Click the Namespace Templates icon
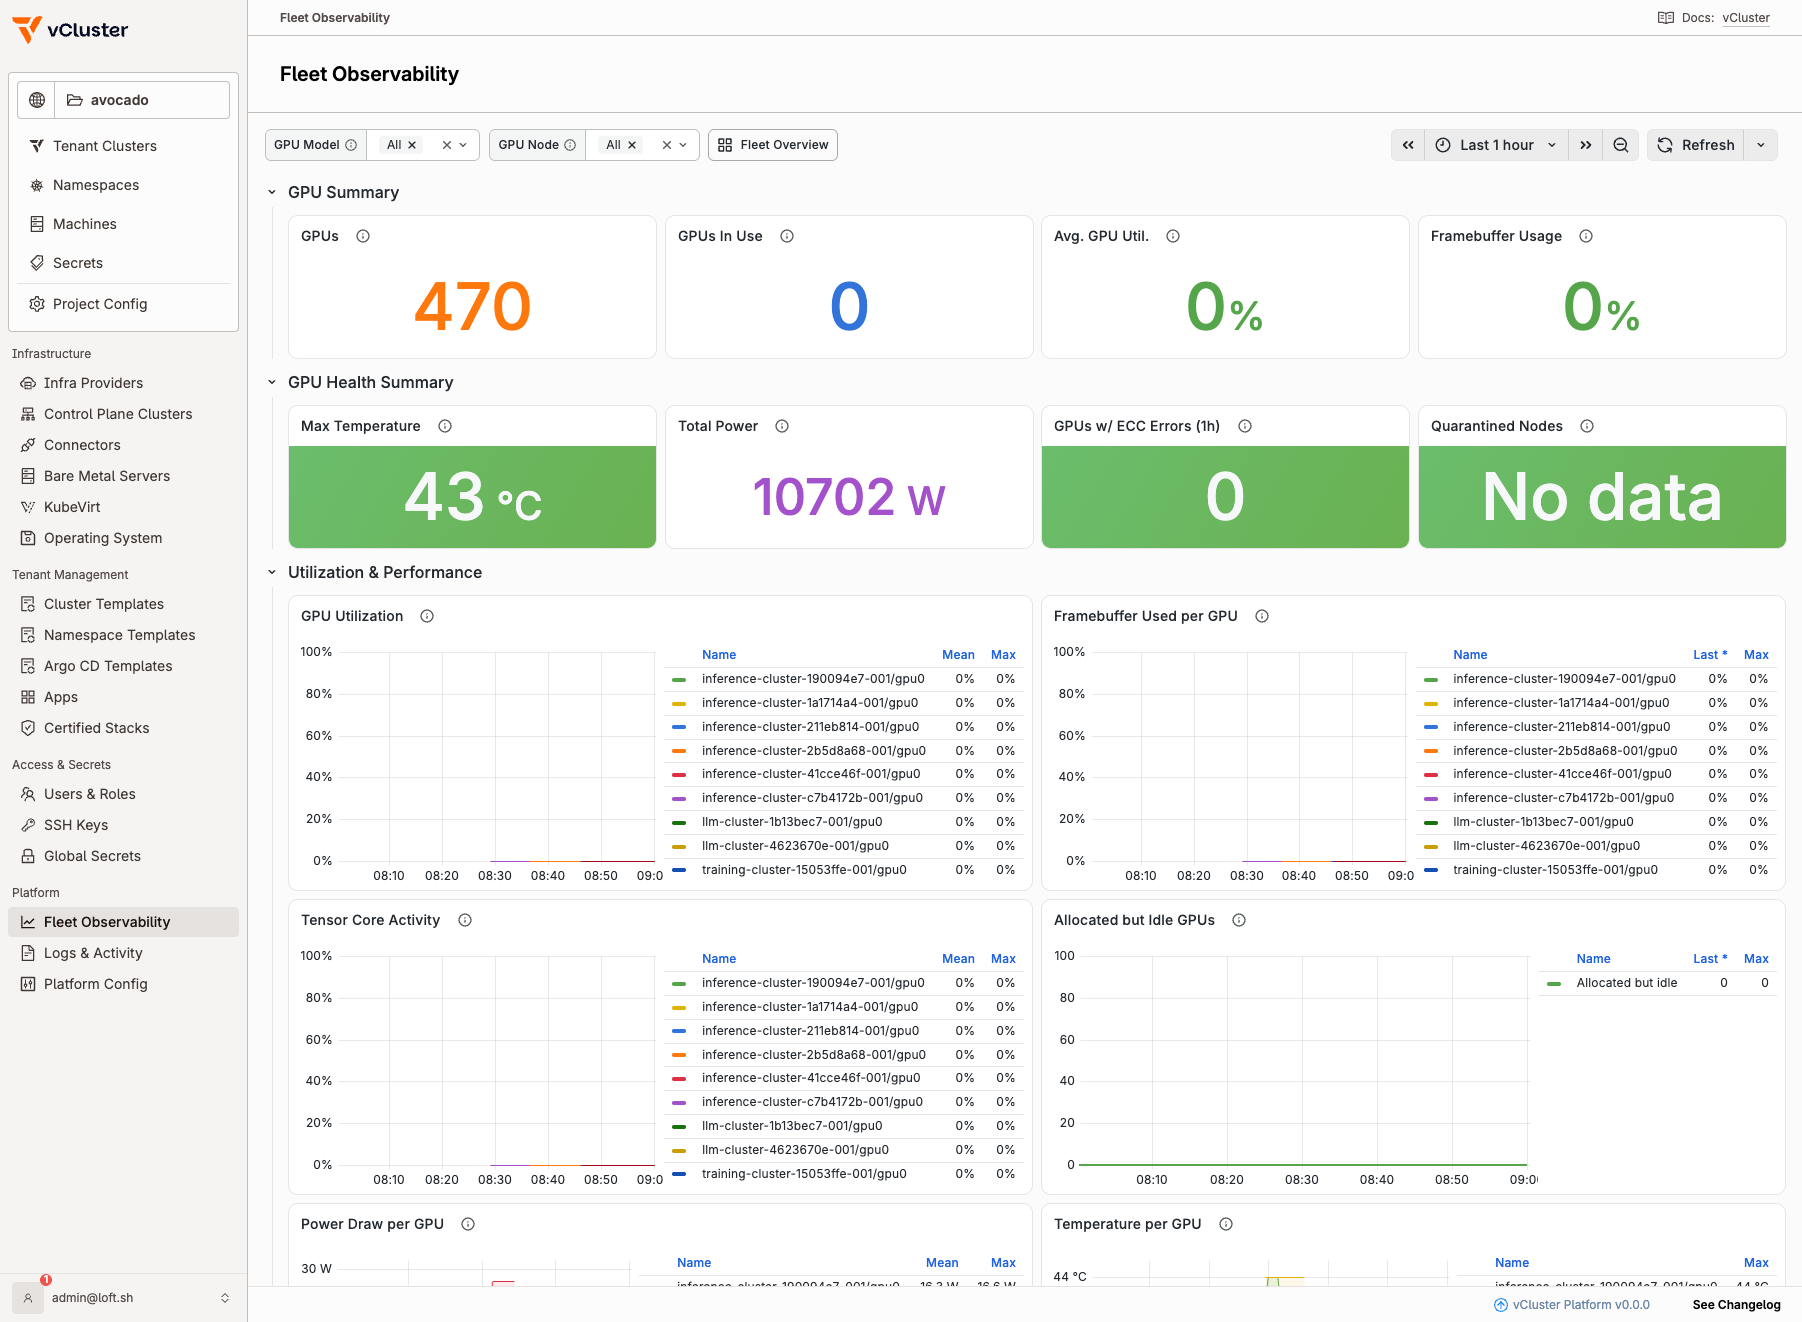The image size is (1802, 1322). pyautogui.click(x=28, y=635)
